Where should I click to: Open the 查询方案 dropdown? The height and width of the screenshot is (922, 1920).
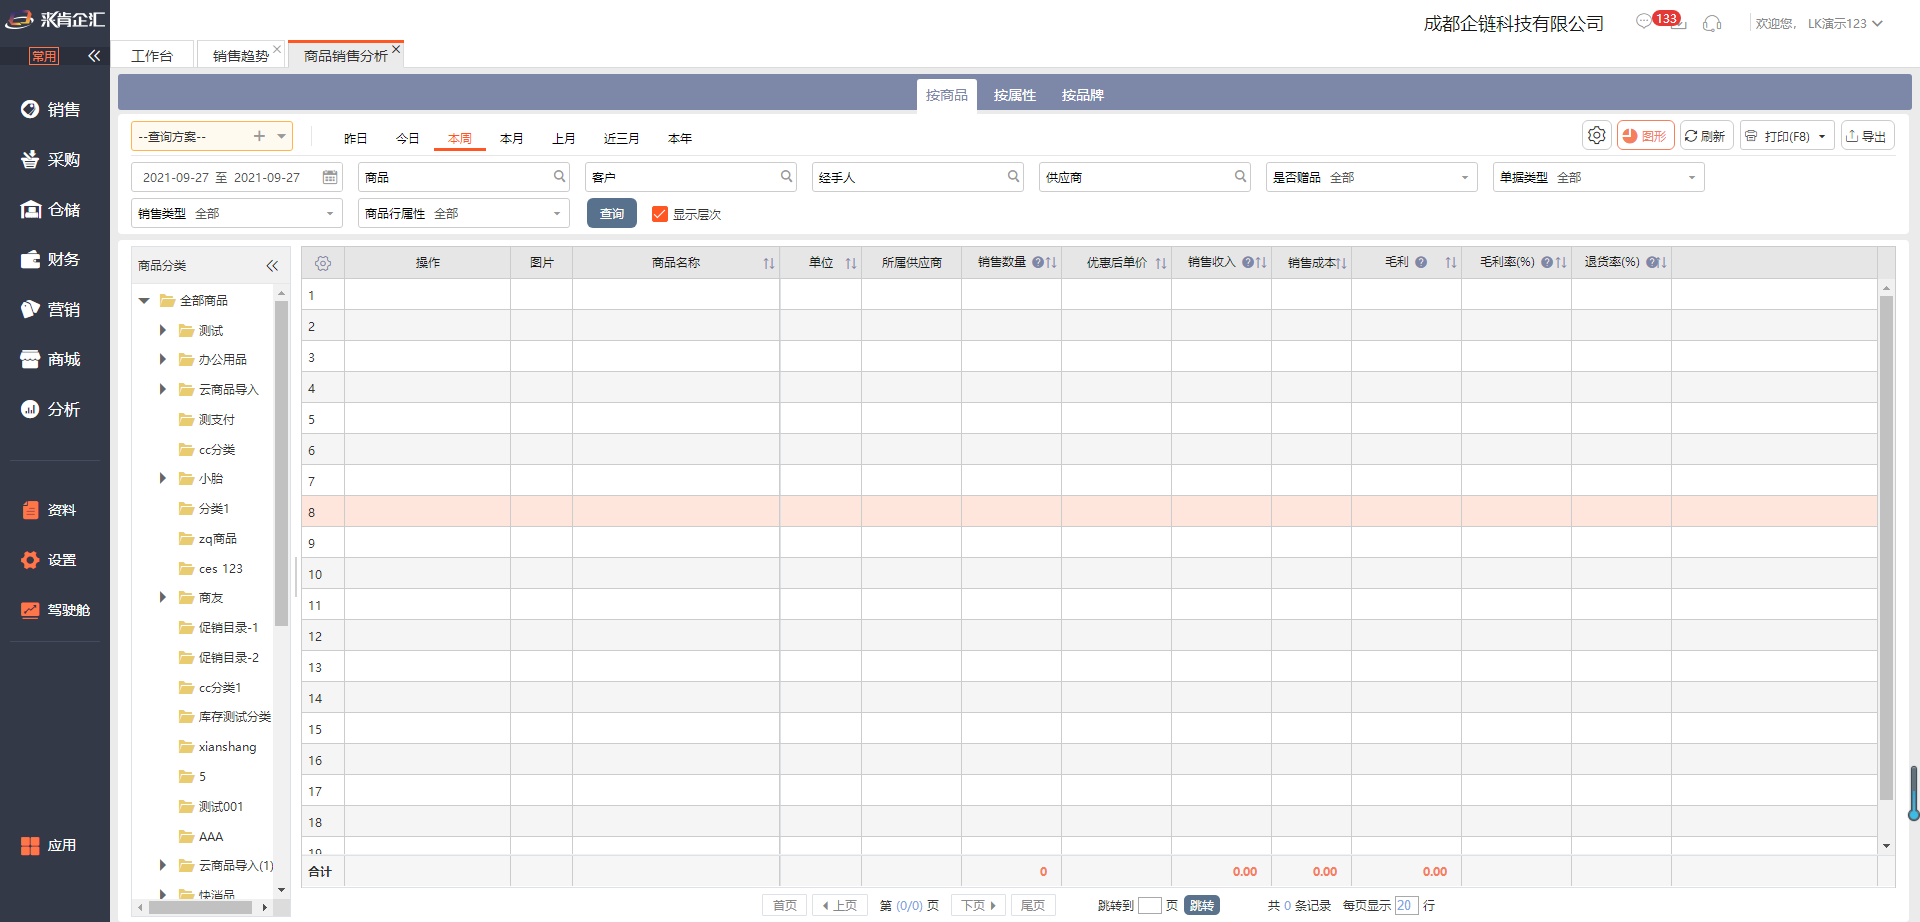282,136
